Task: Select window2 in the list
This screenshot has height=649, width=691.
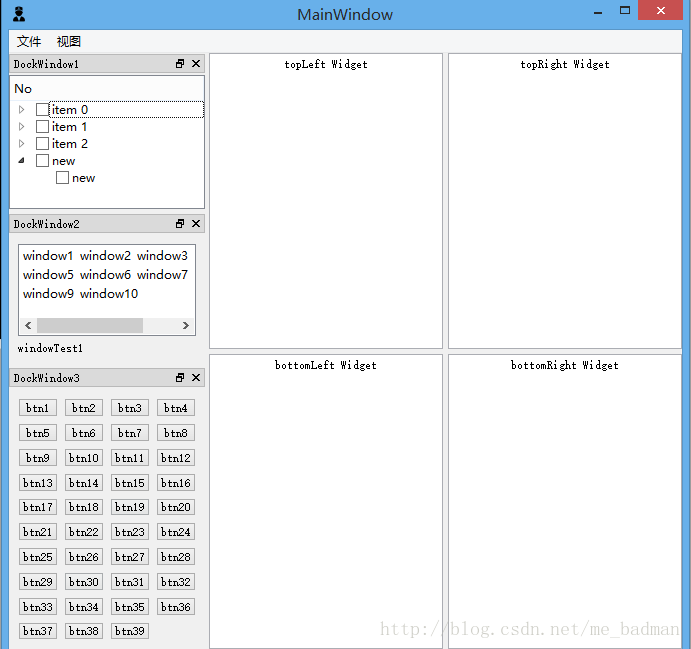Action: click(105, 256)
